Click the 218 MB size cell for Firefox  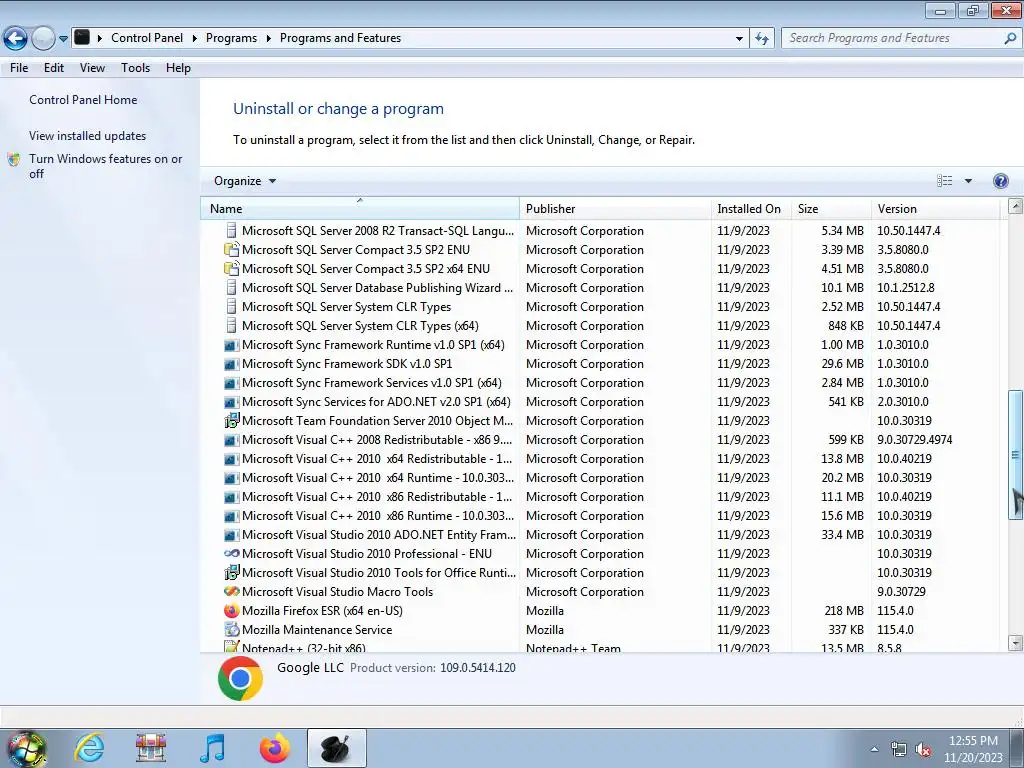844,611
